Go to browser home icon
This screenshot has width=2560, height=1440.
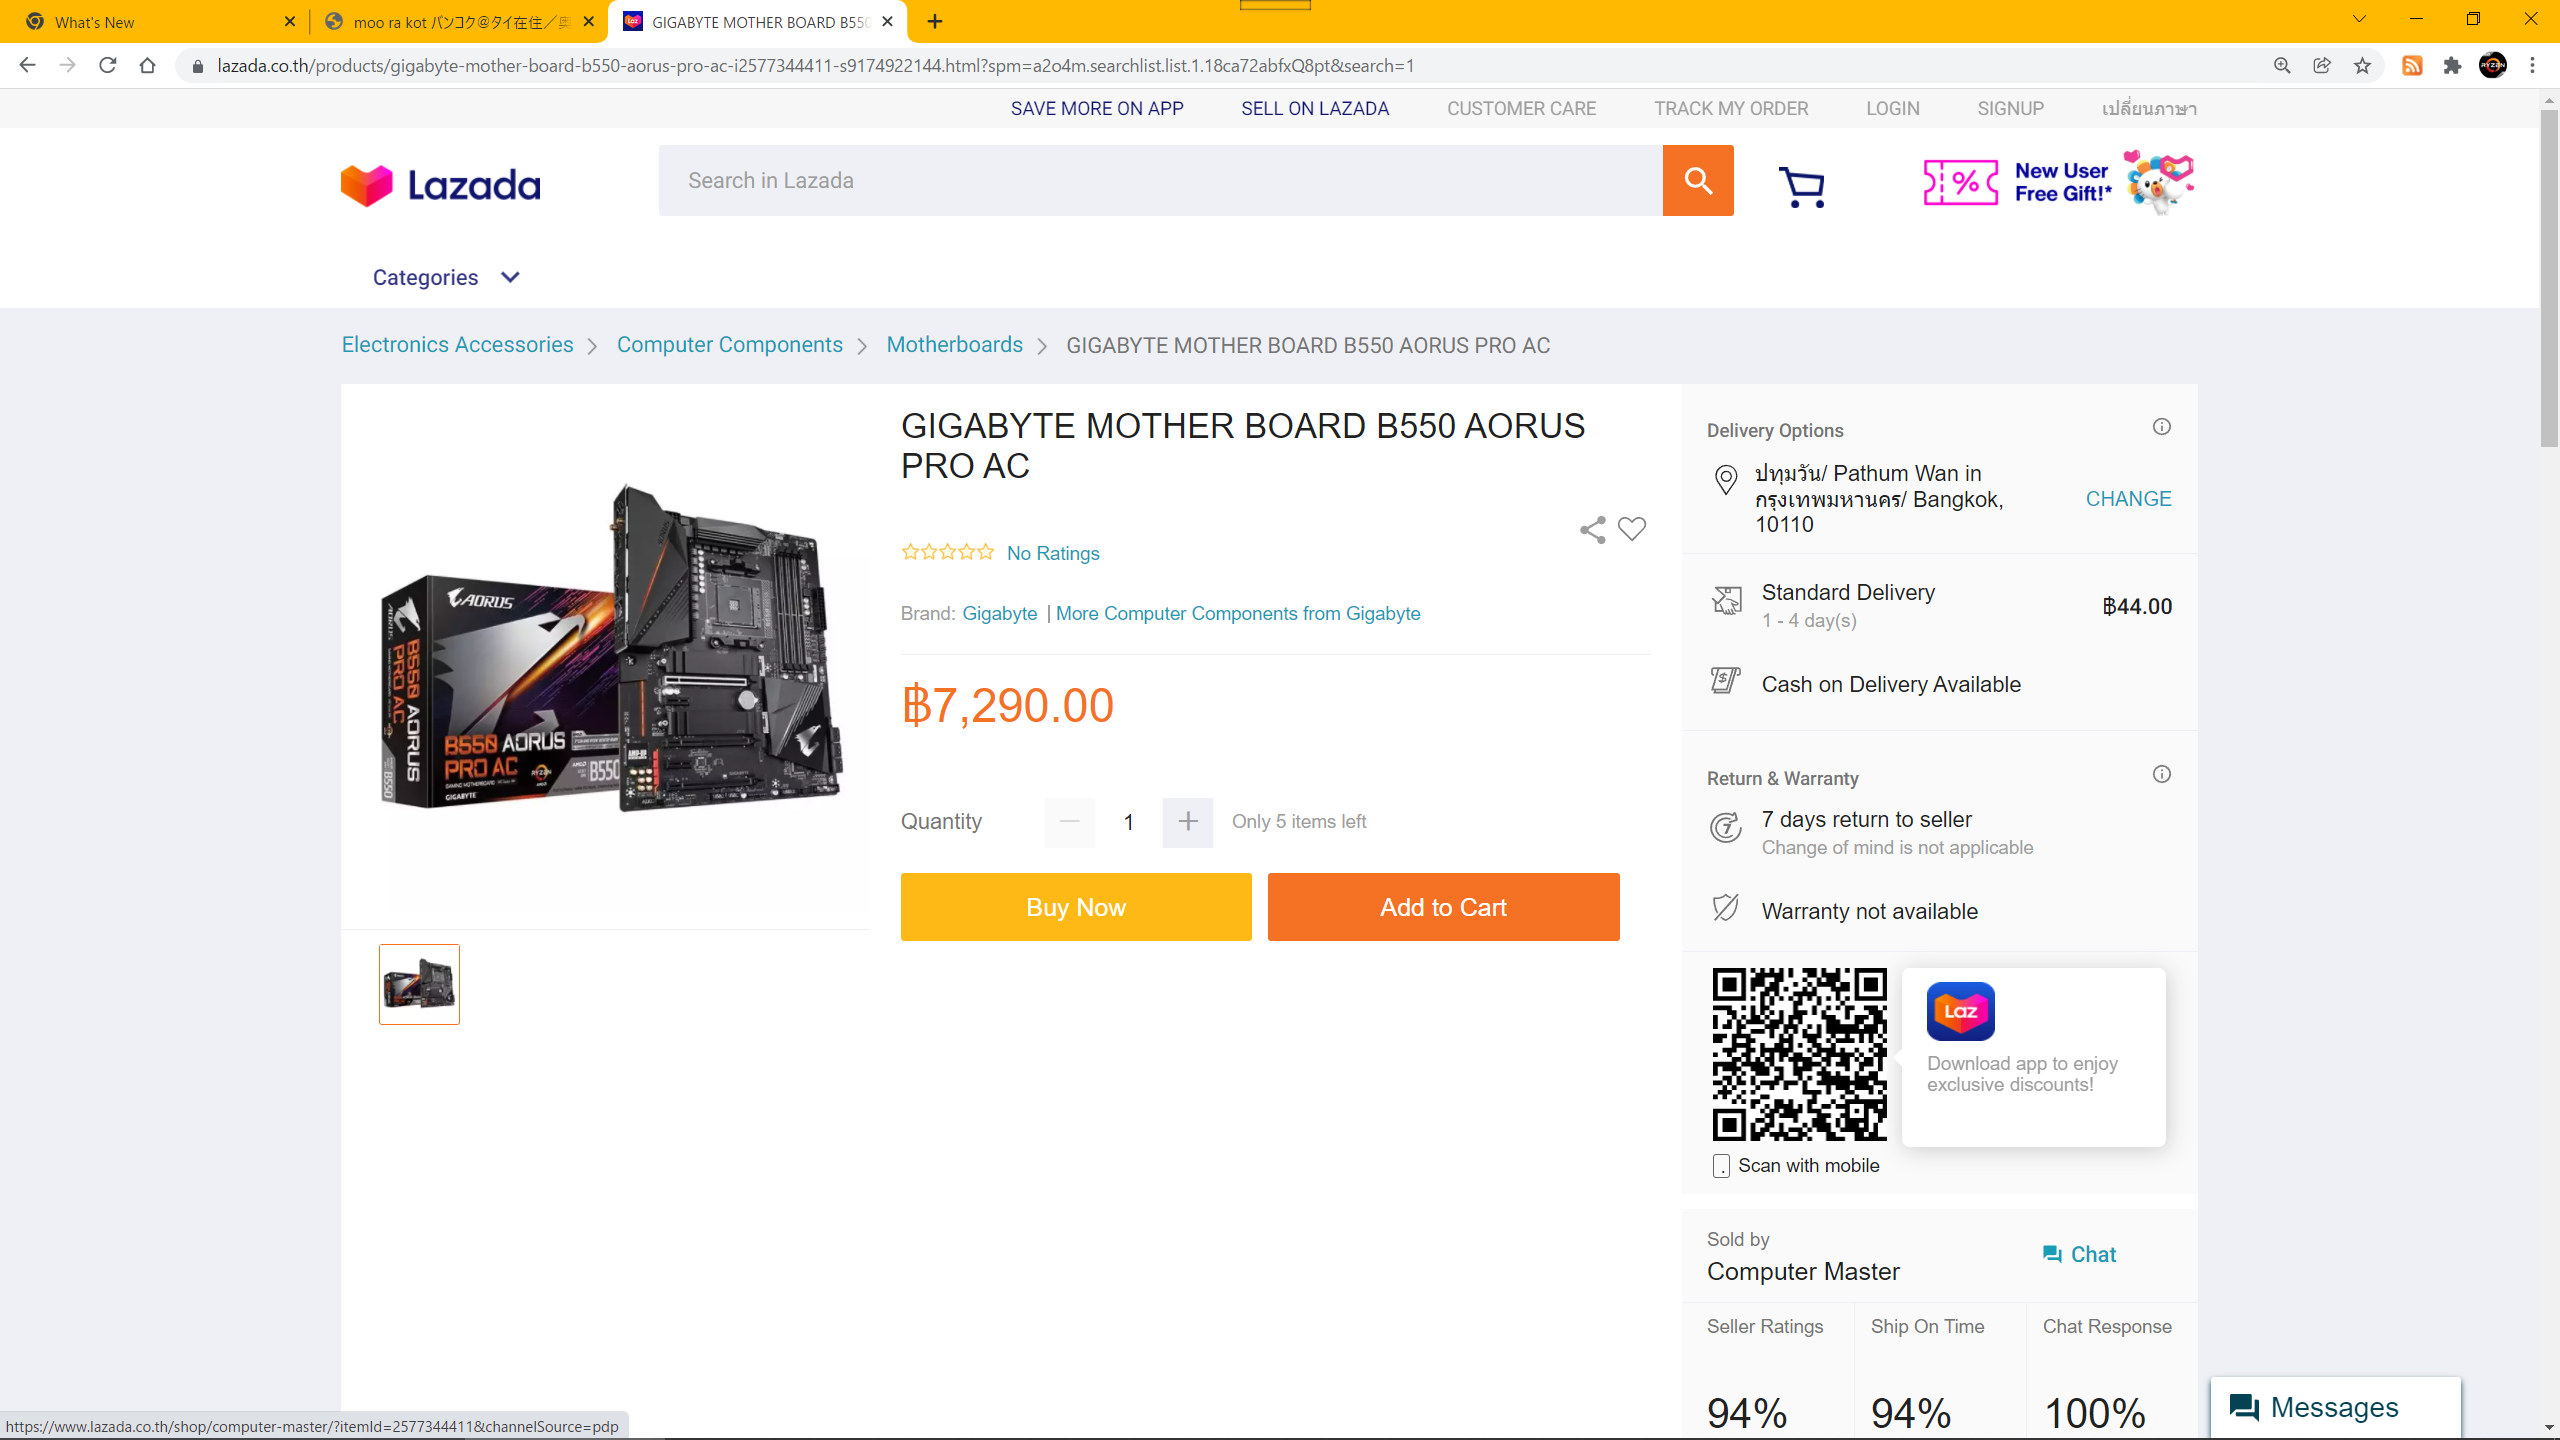(147, 66)
